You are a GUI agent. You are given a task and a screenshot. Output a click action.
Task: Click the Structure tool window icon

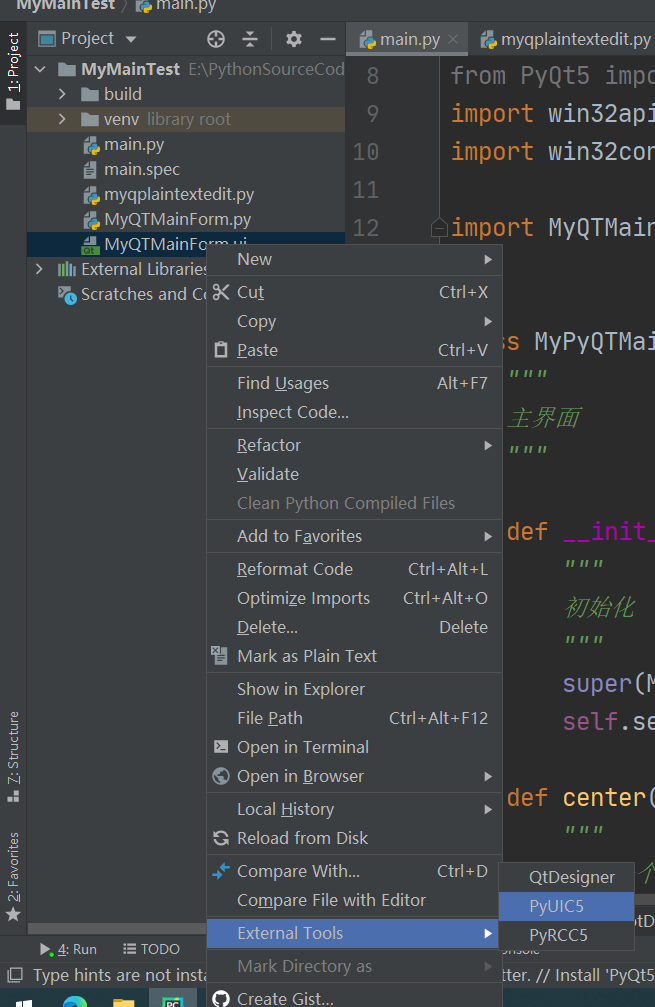(13, 796)
